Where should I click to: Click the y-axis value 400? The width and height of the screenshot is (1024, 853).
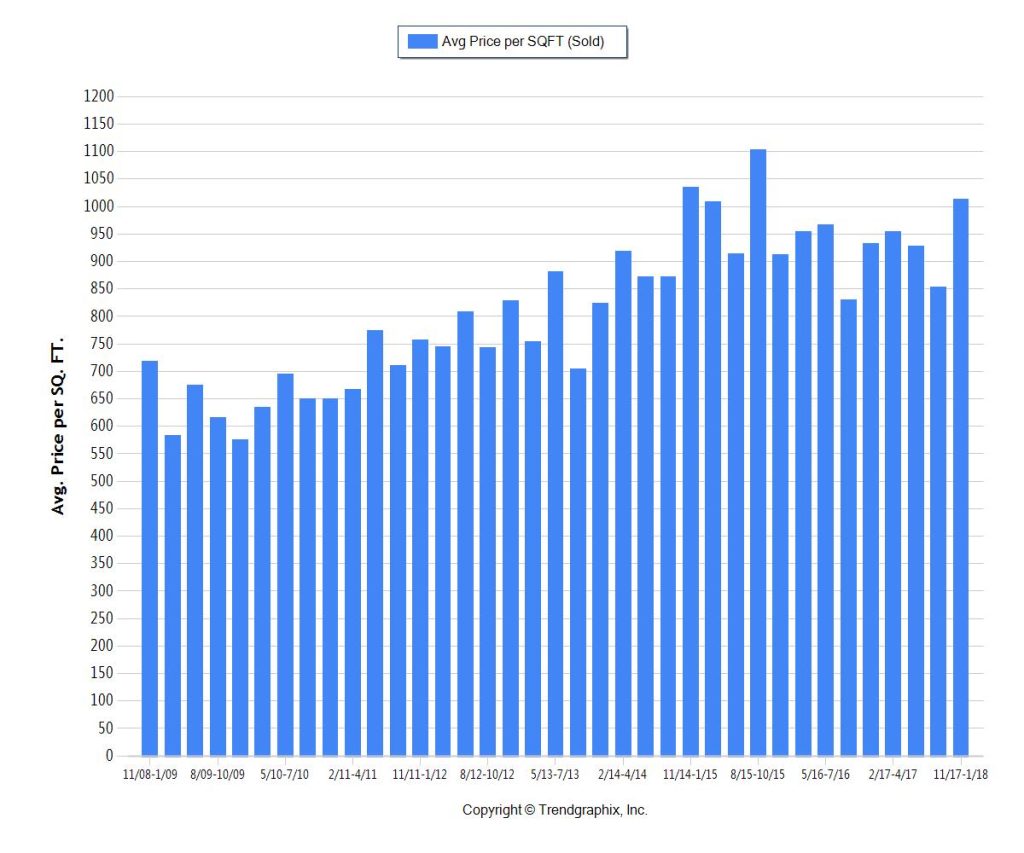(x=102, y=536)
